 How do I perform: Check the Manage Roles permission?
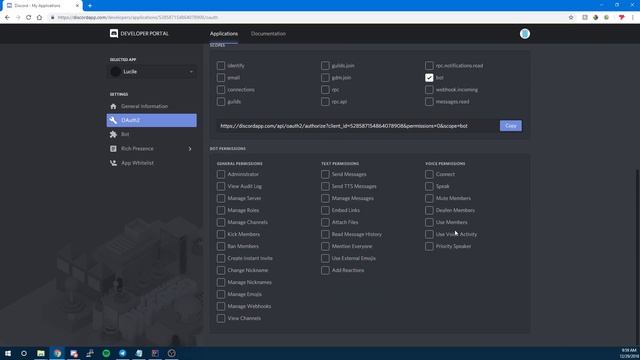221,210
